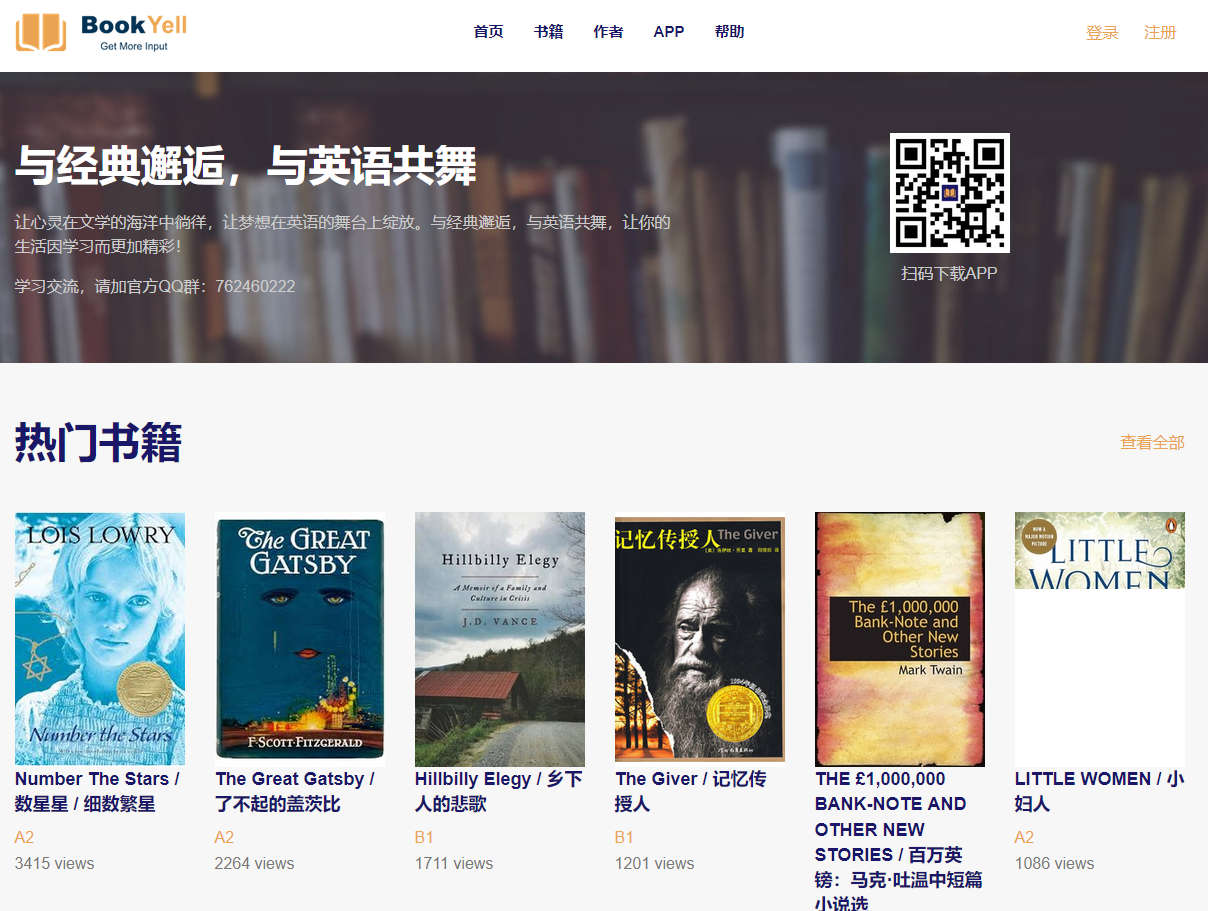Click the A2 level under Number The Stars
The image size is (1208, 911).
click(24, 837)
